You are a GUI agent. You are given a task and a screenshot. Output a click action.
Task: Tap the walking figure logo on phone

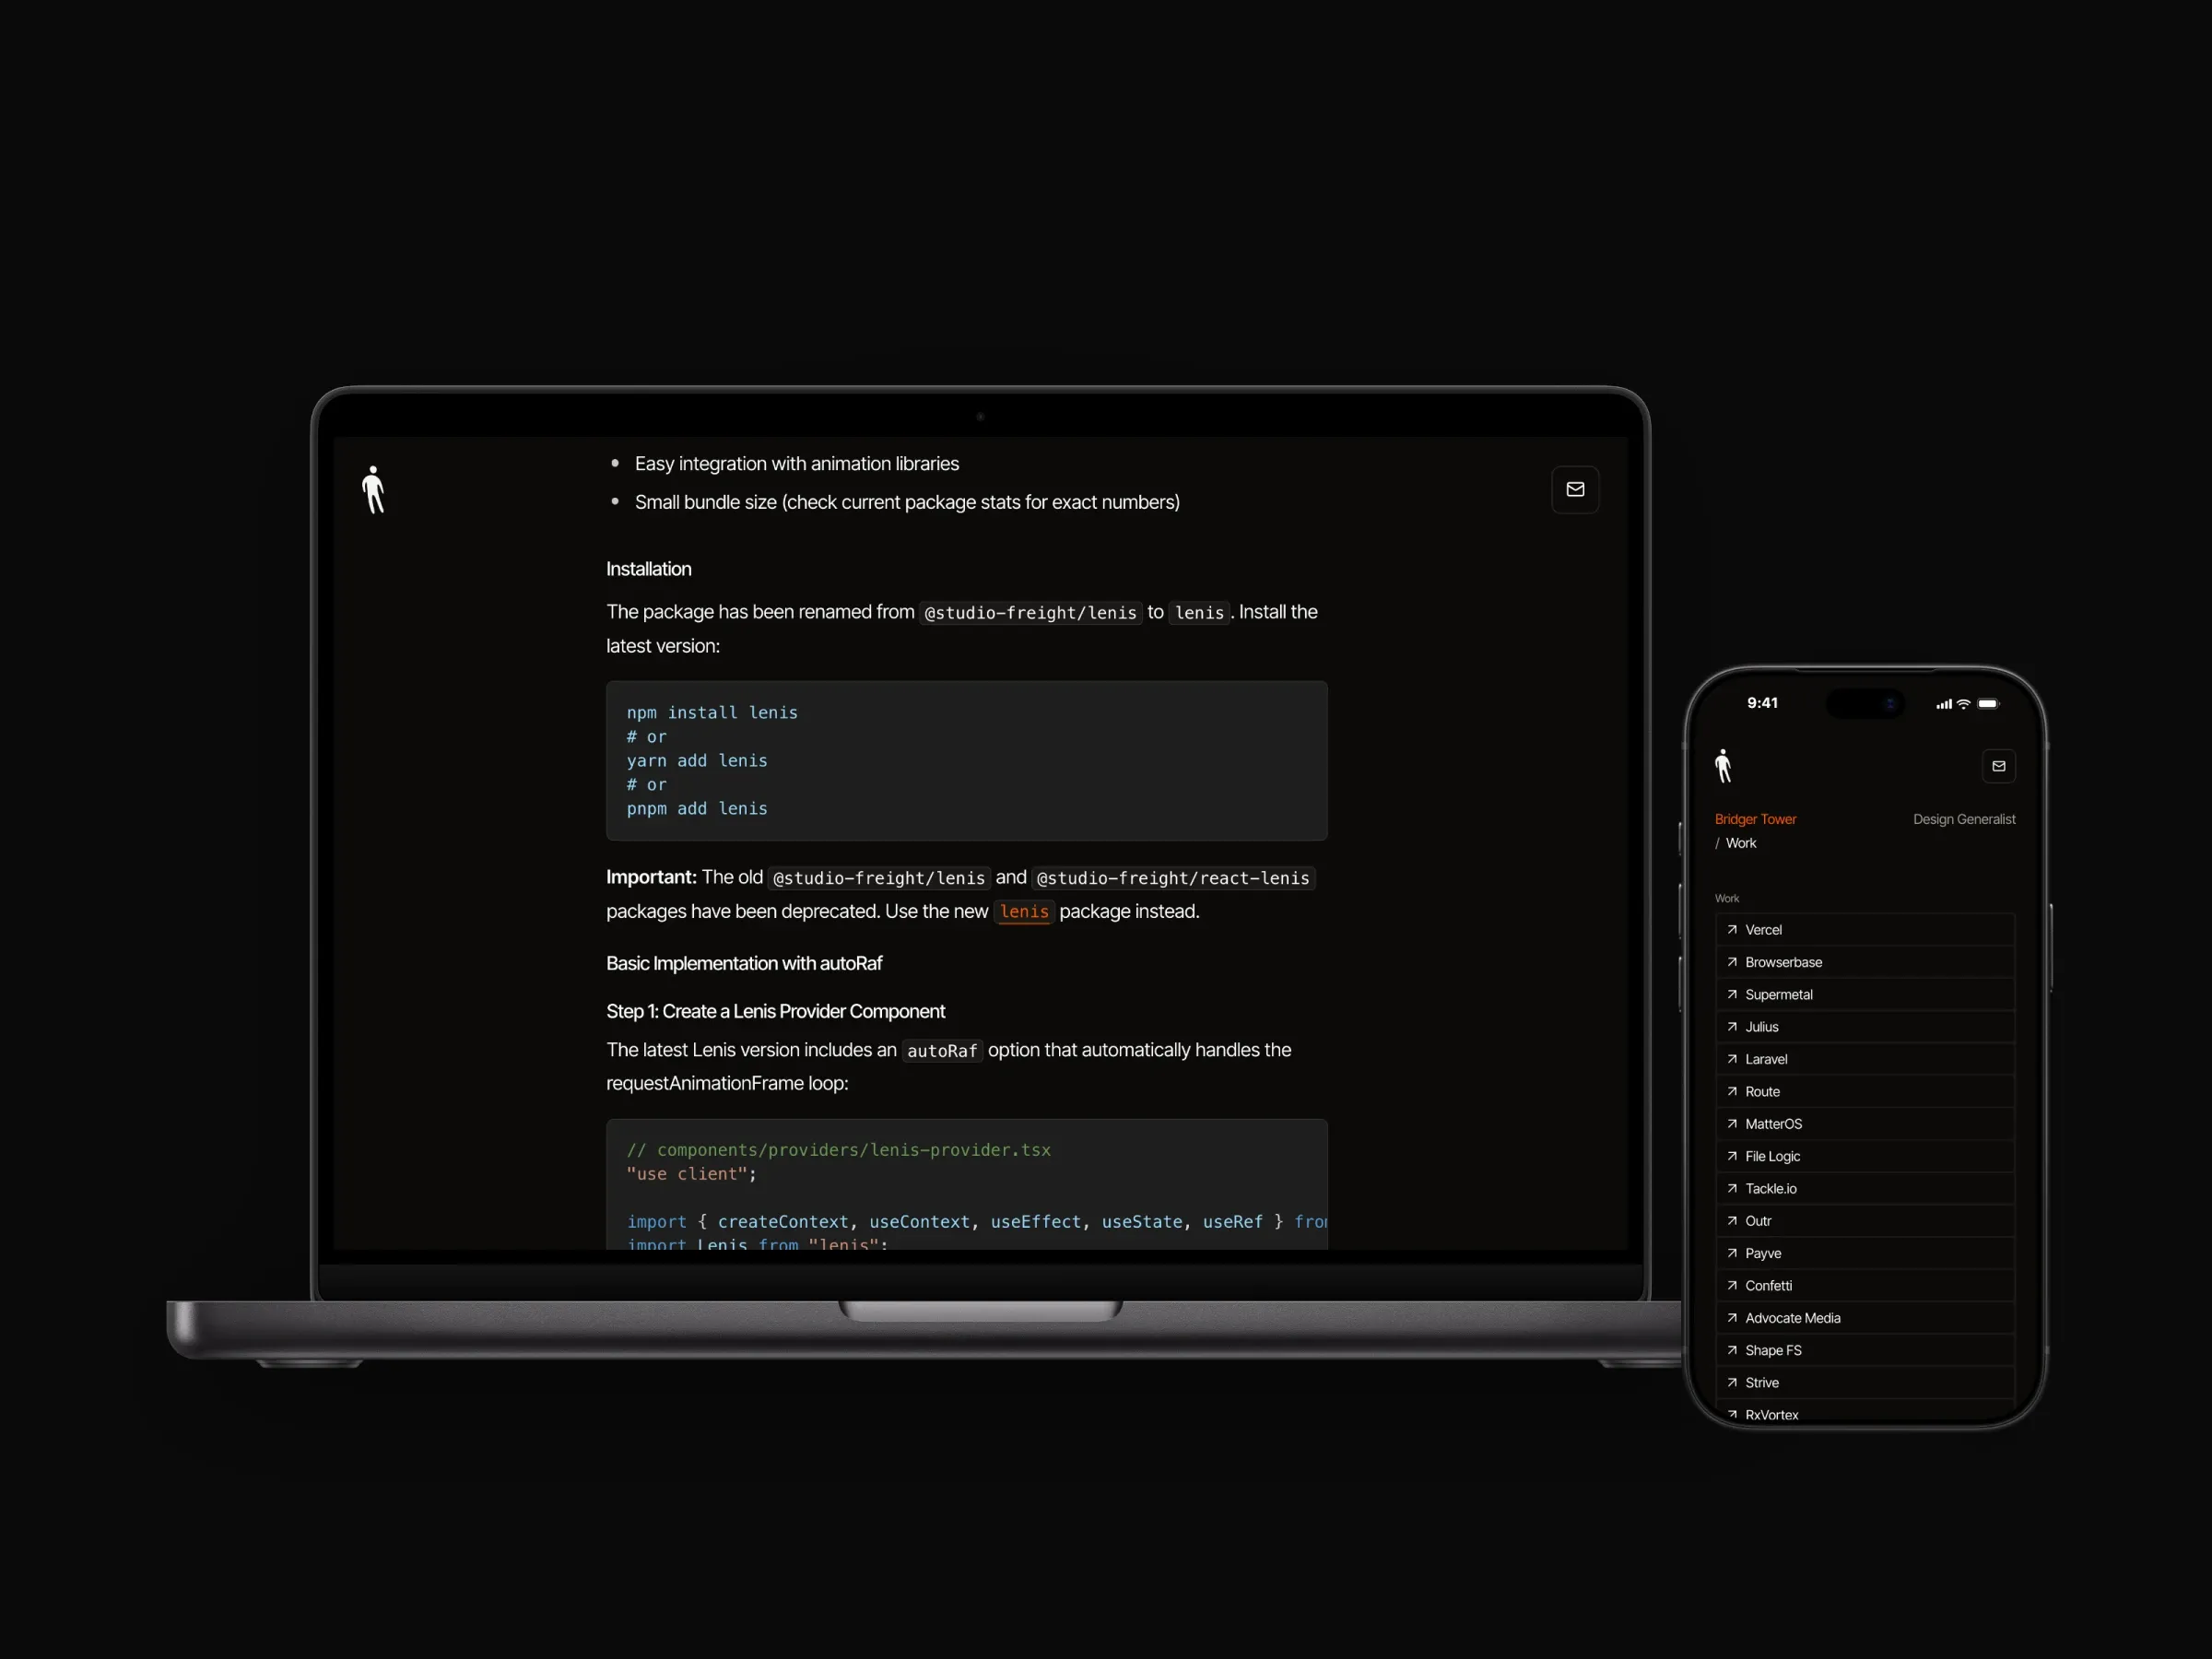click(1722, 765)
